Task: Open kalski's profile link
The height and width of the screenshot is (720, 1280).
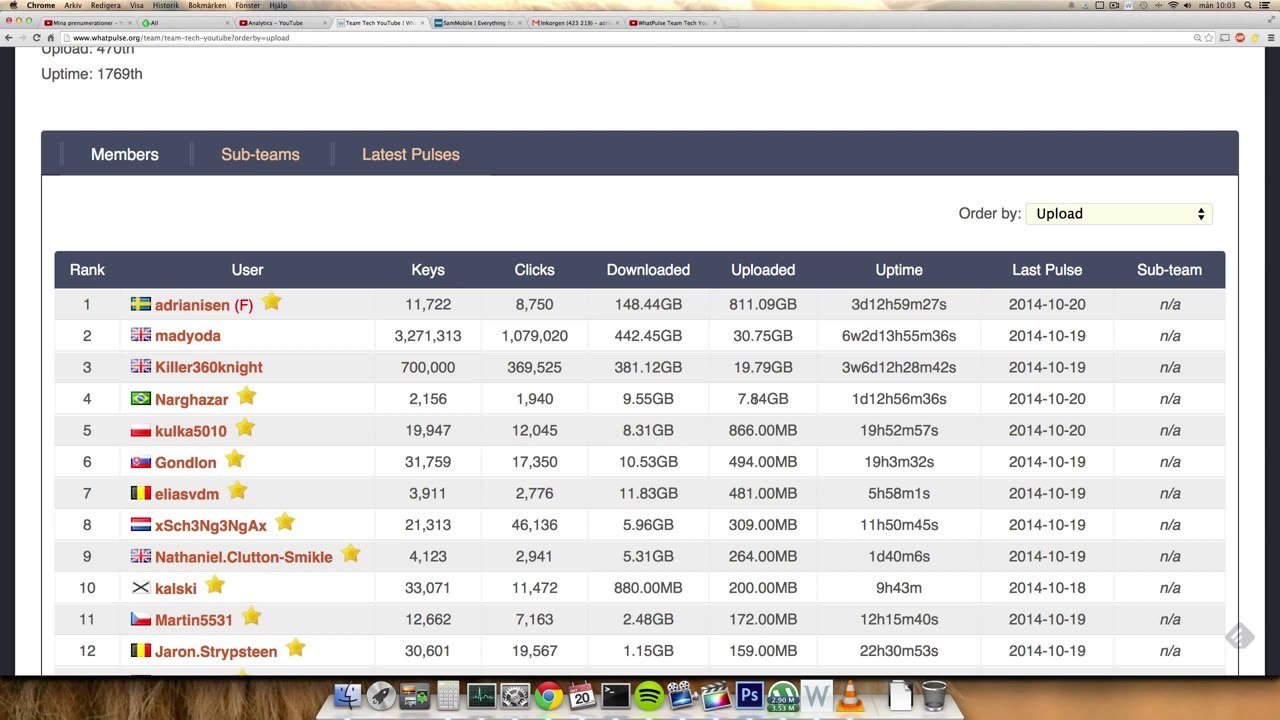Action: pos(176,589)
